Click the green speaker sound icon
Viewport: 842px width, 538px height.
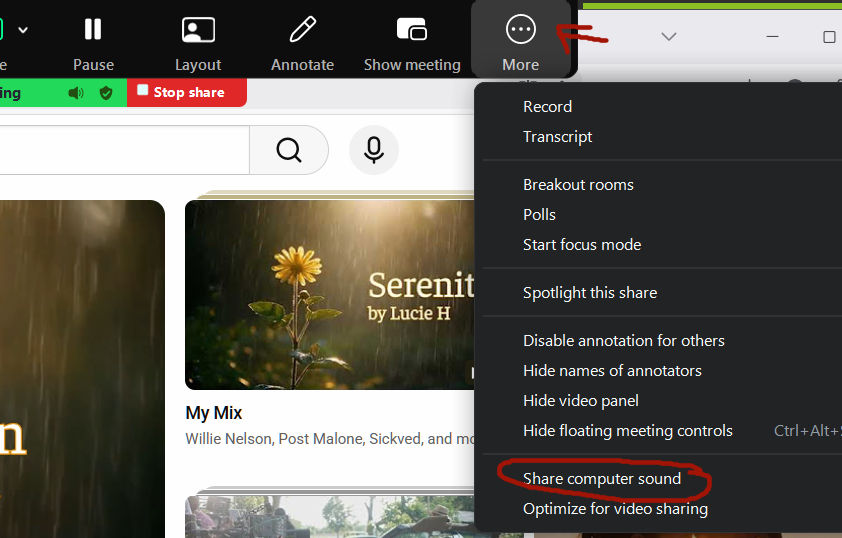76,93
